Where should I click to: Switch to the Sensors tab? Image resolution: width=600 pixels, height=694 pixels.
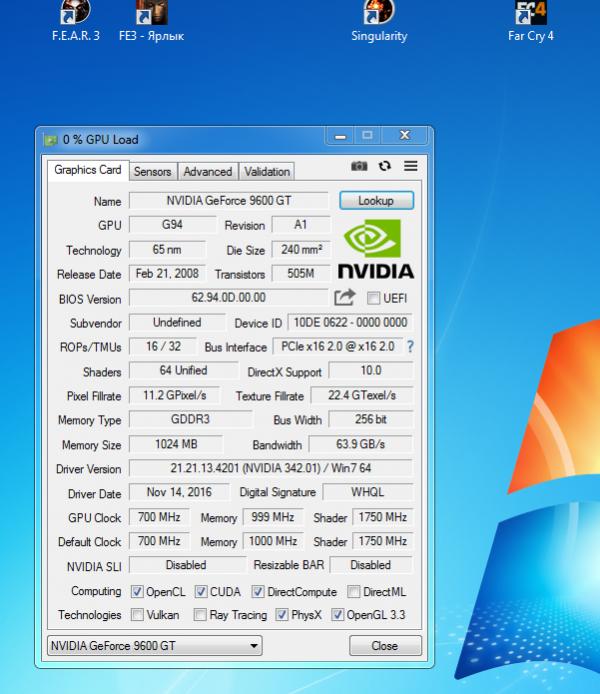tap(153, 172)
